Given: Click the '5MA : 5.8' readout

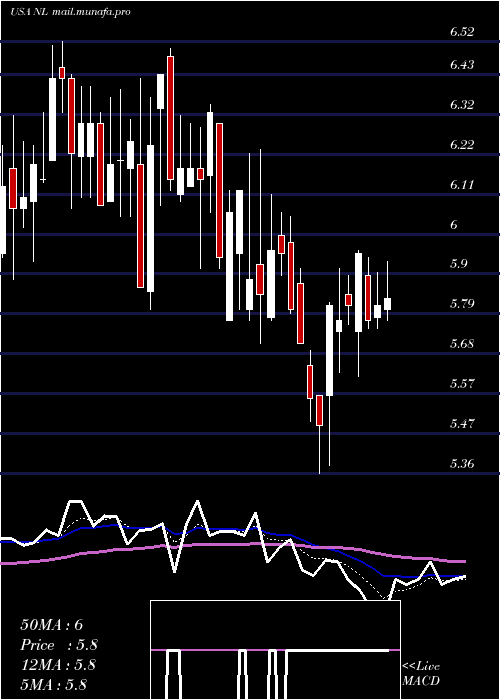Looking at the screenshot, I should [54, 685].
